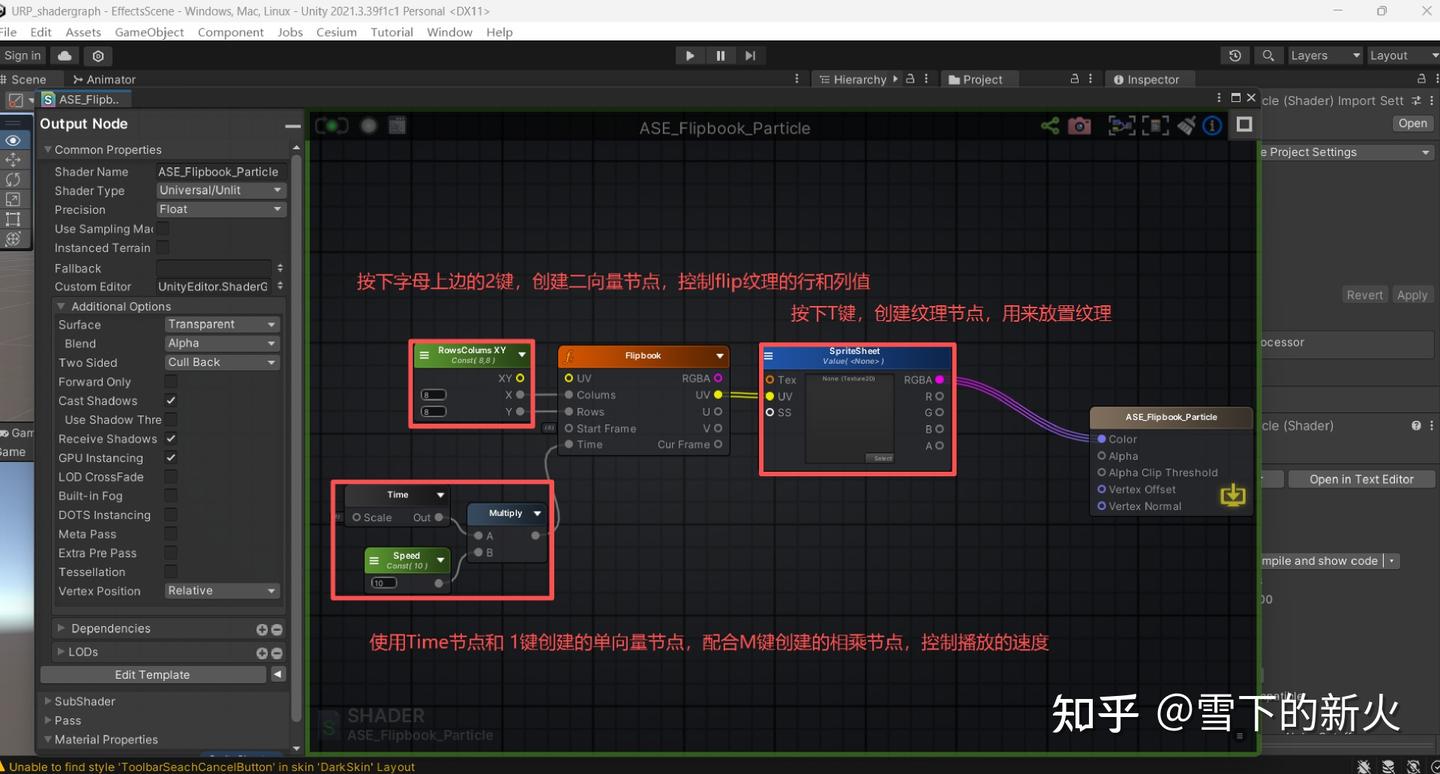Collapse the Additional Options section
This screenshot has height=774, width=1440.
point(60,306)
